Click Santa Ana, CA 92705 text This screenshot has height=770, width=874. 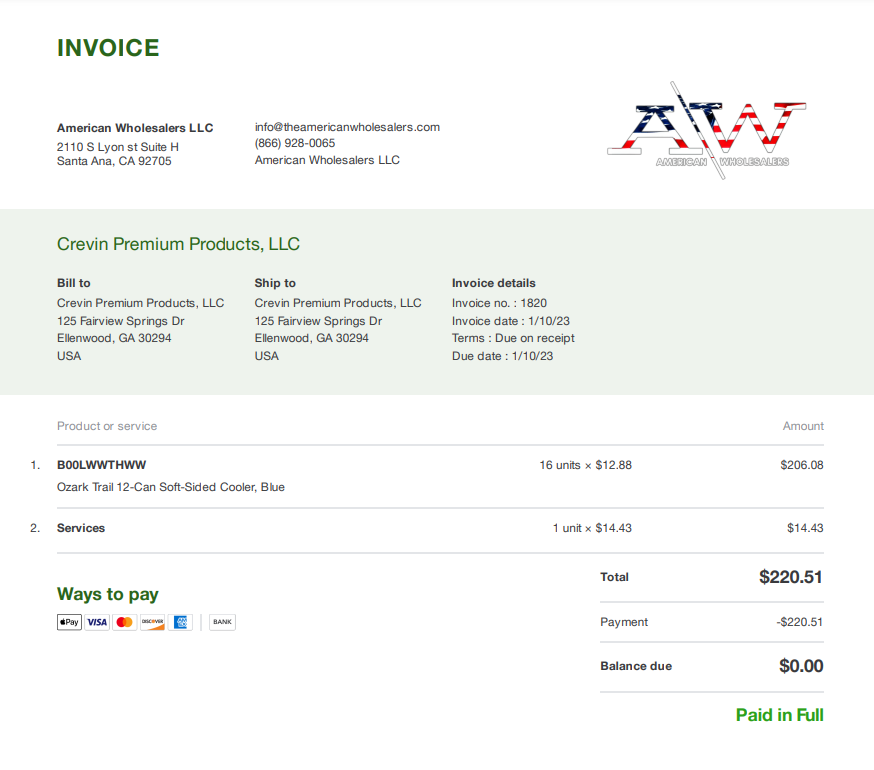coord(114,161)
